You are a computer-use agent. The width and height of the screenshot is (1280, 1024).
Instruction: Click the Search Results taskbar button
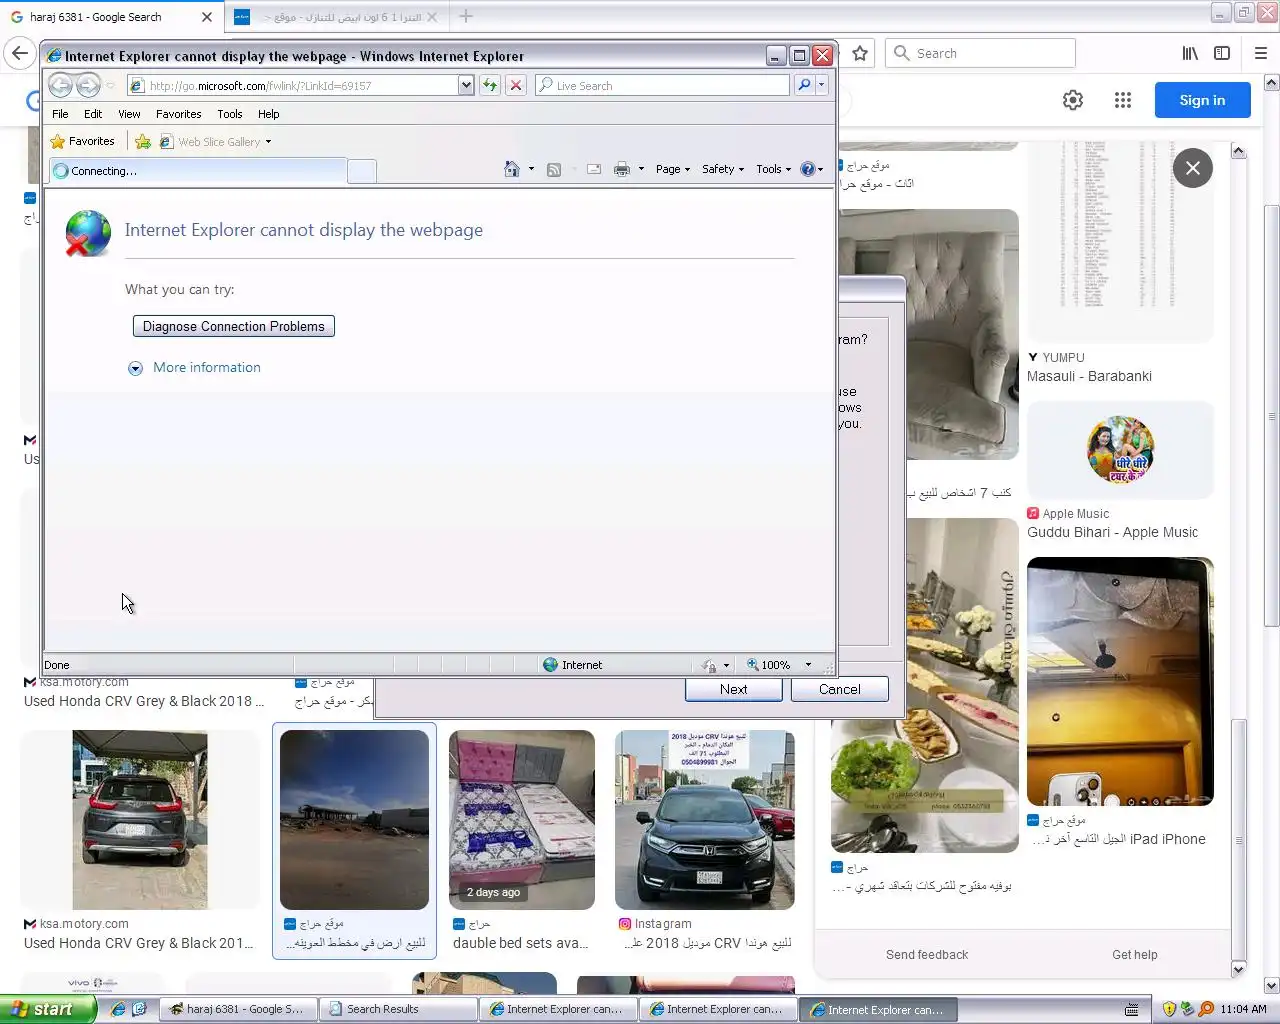coord(398,1009)
